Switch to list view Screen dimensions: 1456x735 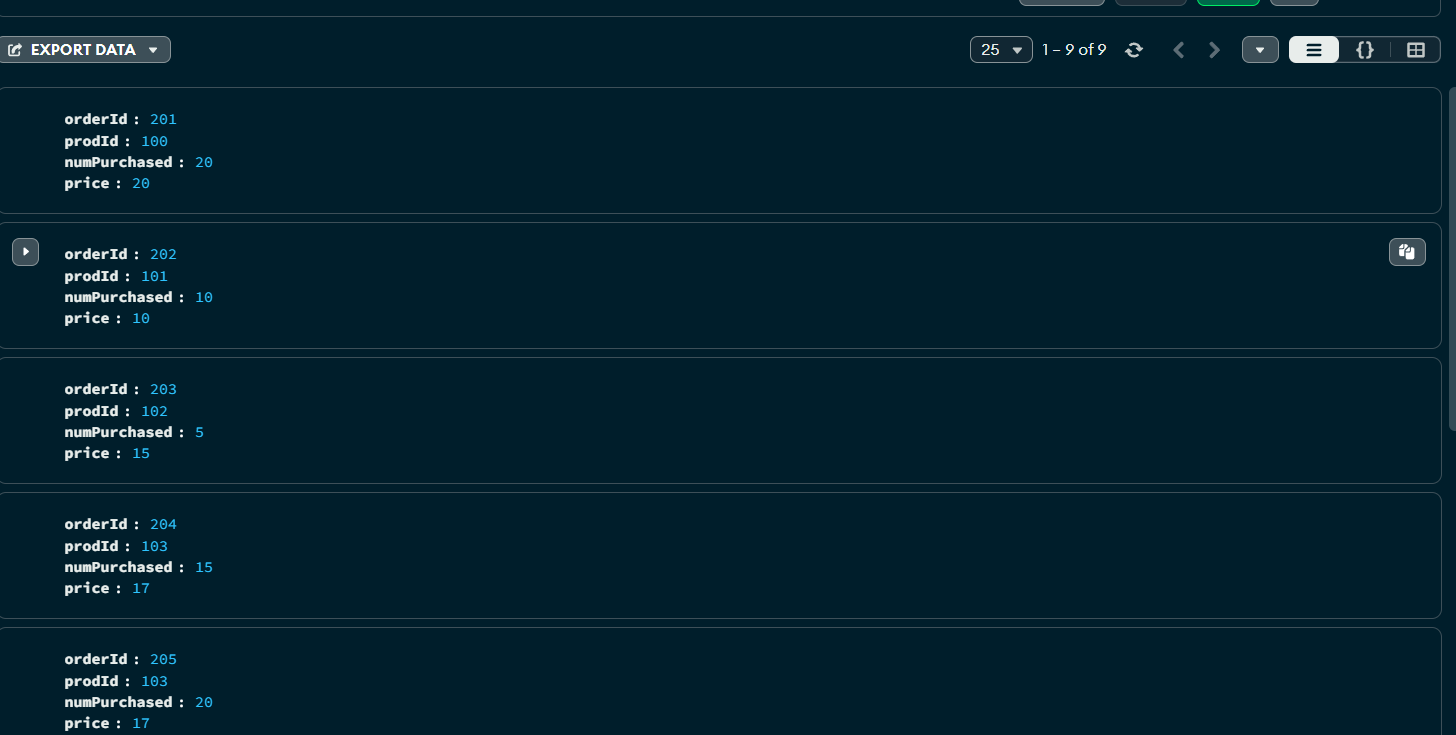[1314, 50]
